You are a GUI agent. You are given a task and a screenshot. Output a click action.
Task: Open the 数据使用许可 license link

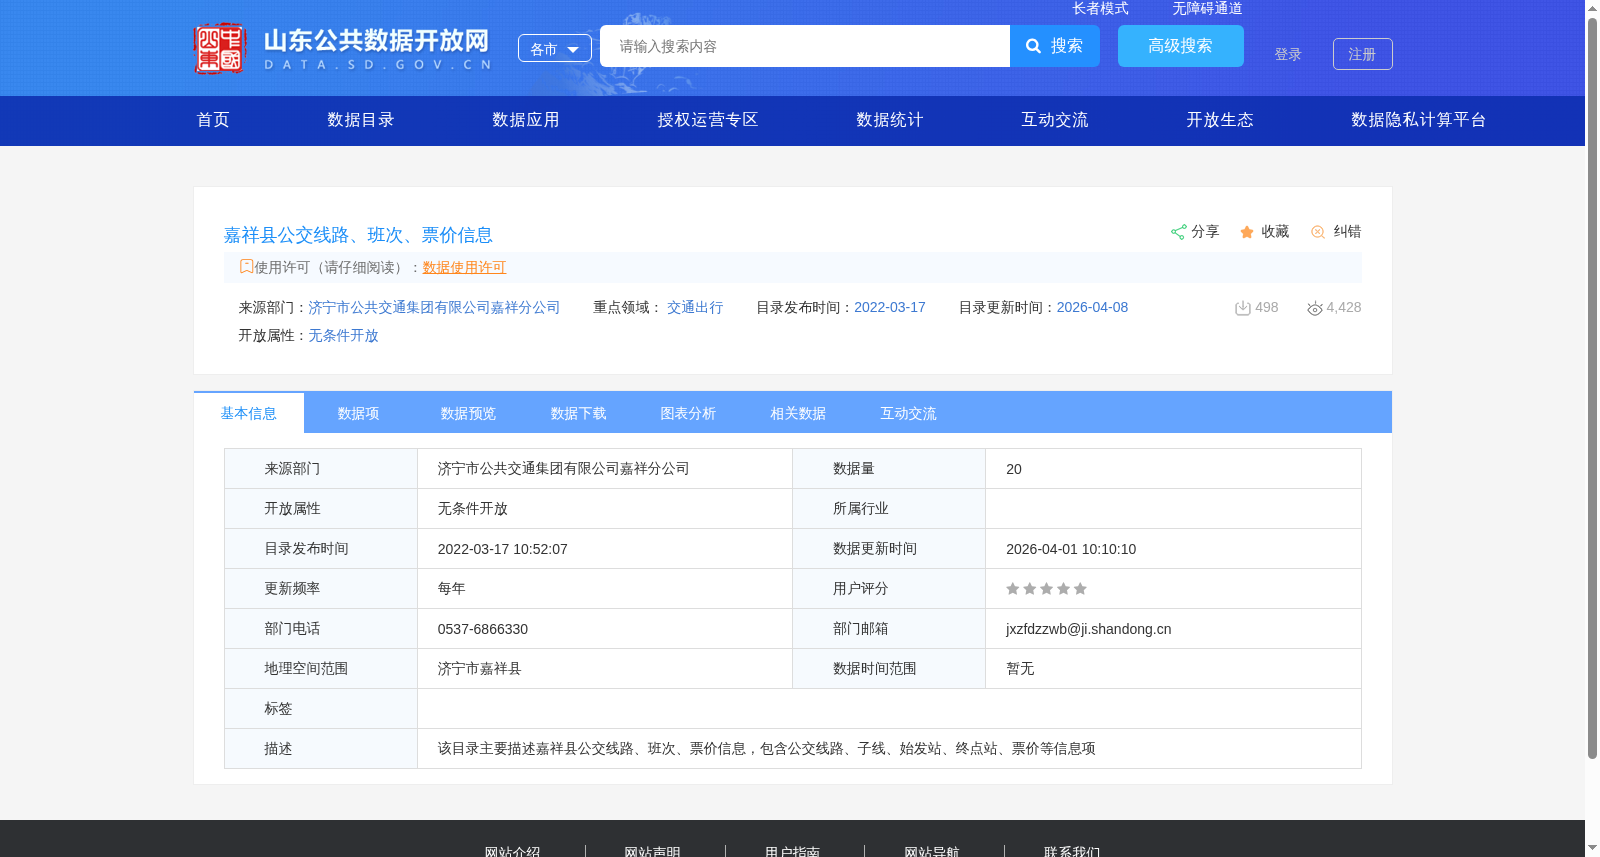(465, 267)
